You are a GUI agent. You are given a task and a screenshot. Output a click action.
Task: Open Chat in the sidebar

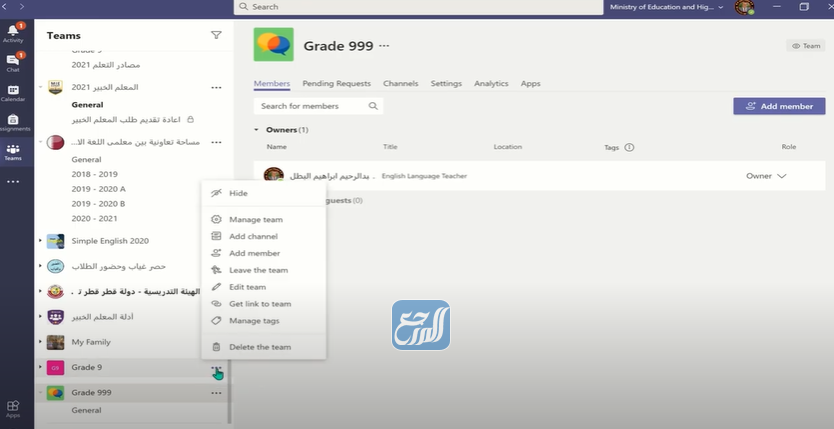click(x=13, y=63)
